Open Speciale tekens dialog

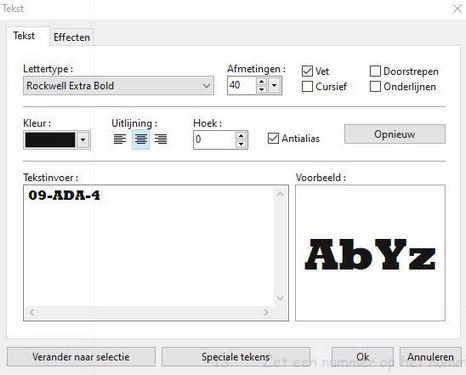(236, 357)
